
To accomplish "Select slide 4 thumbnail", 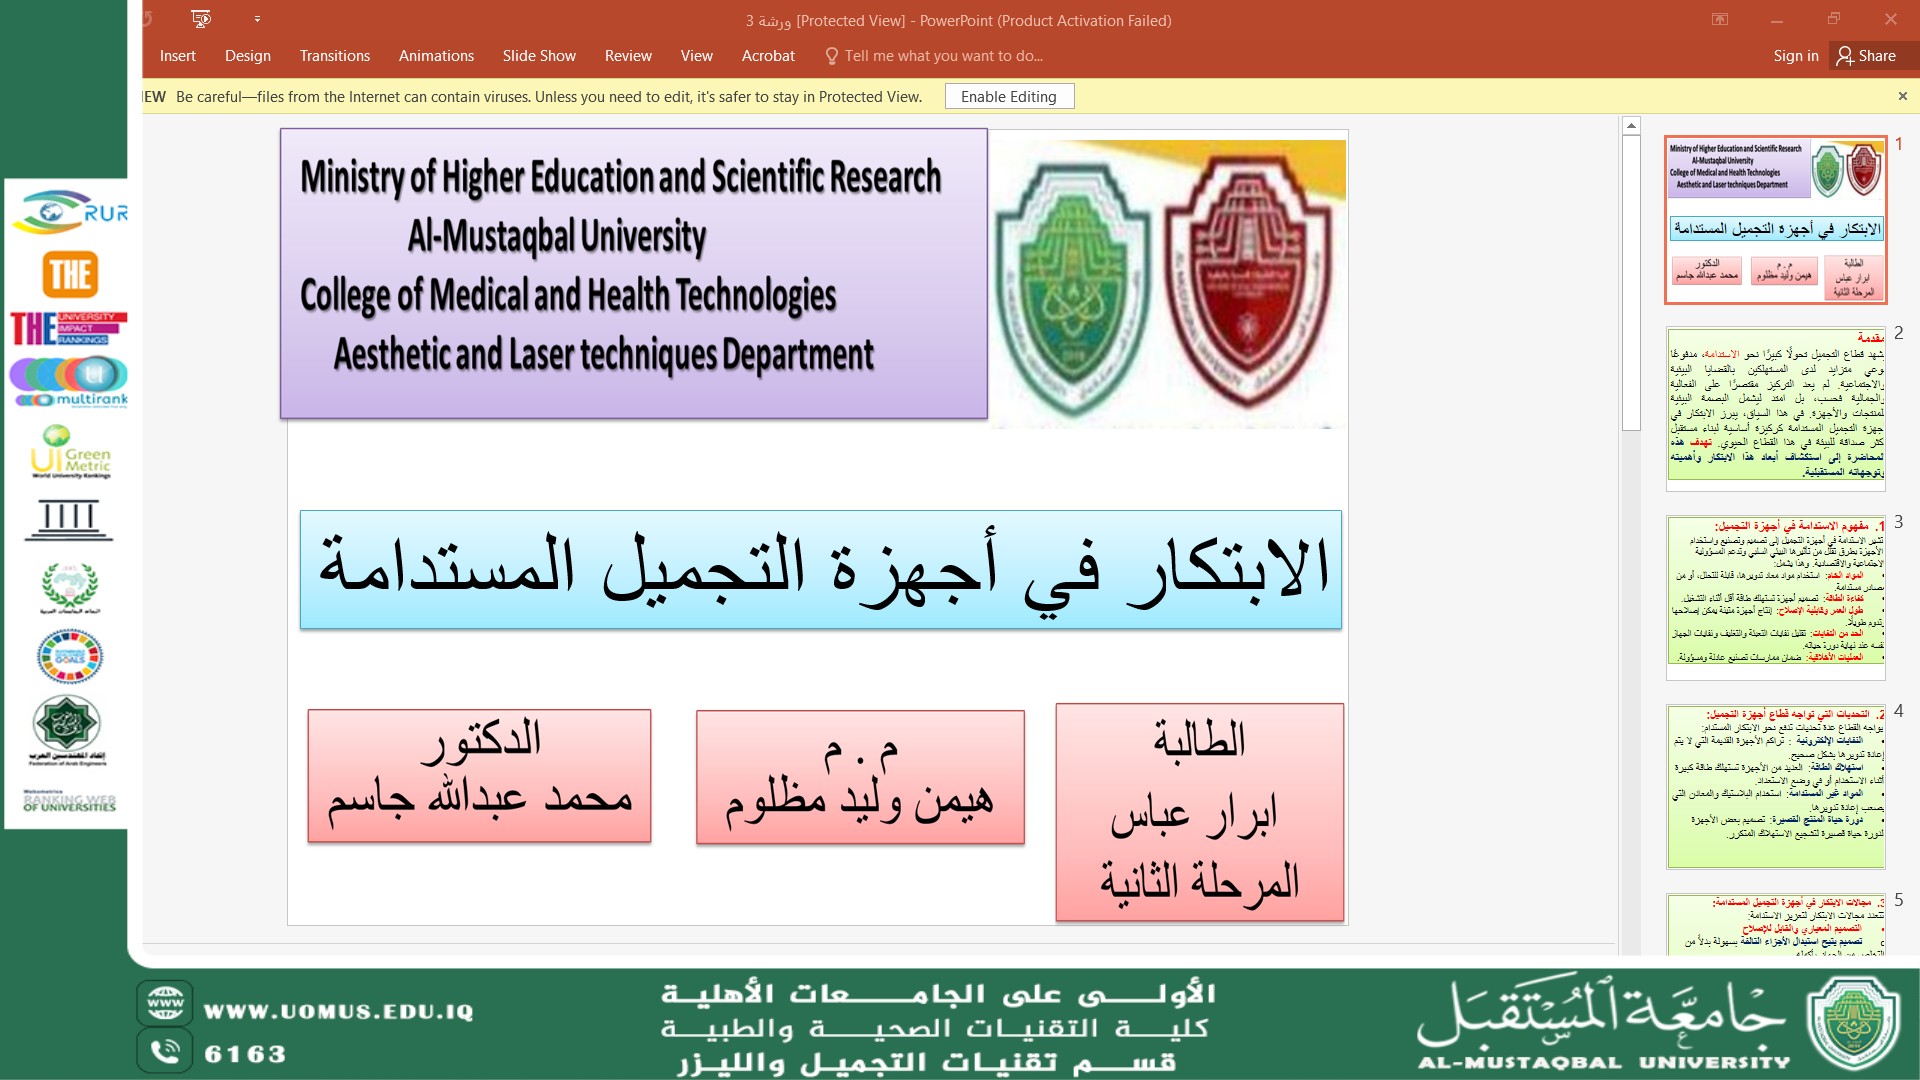I will [1775, 787].
